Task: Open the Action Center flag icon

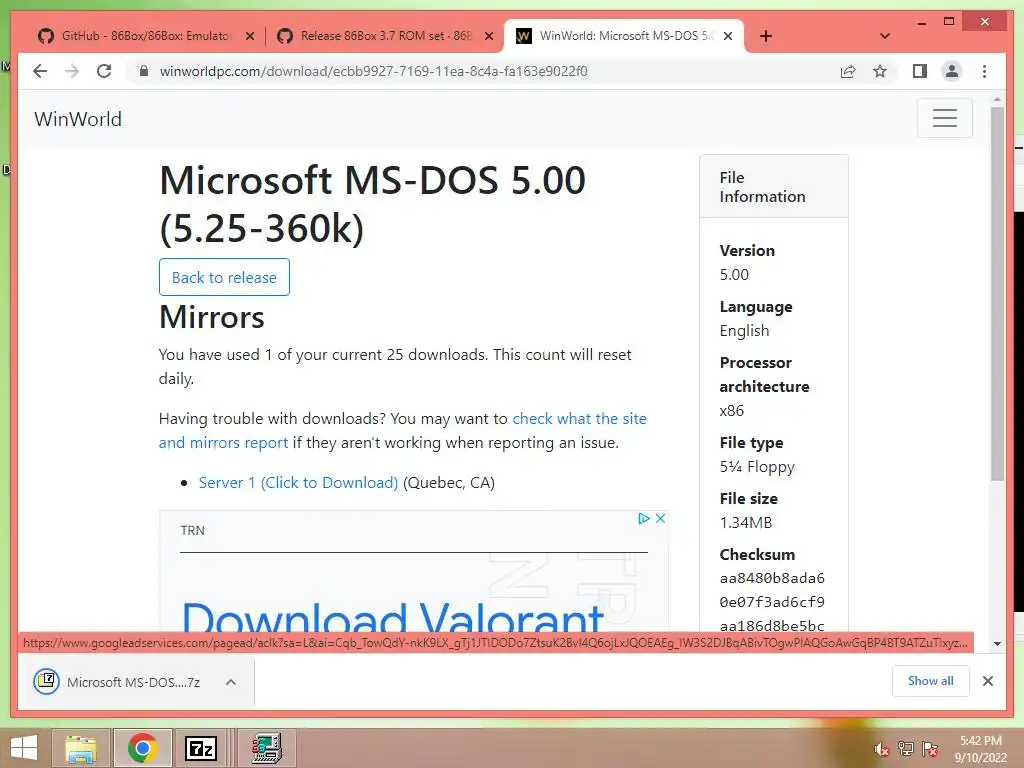Action: click(929, 749)
